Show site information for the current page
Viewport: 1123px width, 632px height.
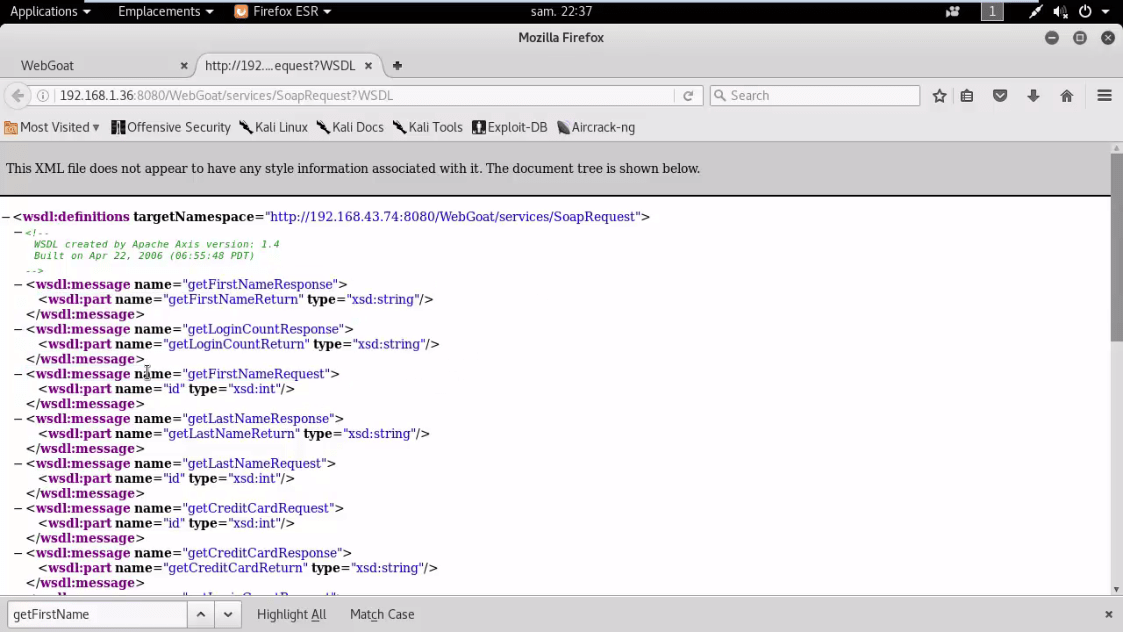click(x=43, y=95)
